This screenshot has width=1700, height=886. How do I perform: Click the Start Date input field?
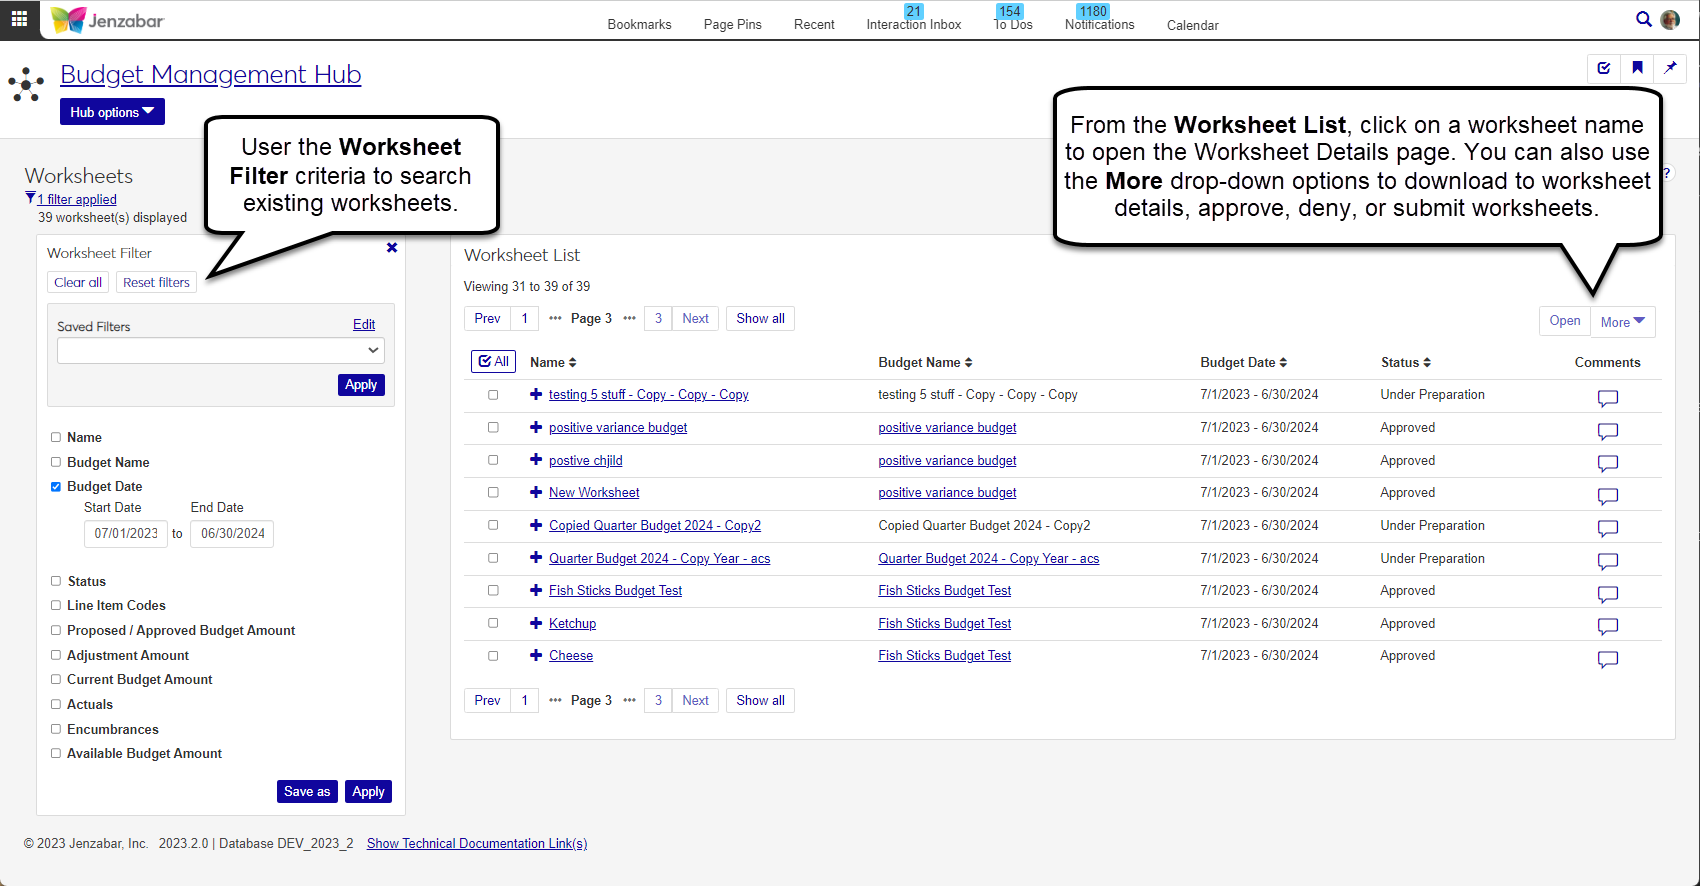126,534
